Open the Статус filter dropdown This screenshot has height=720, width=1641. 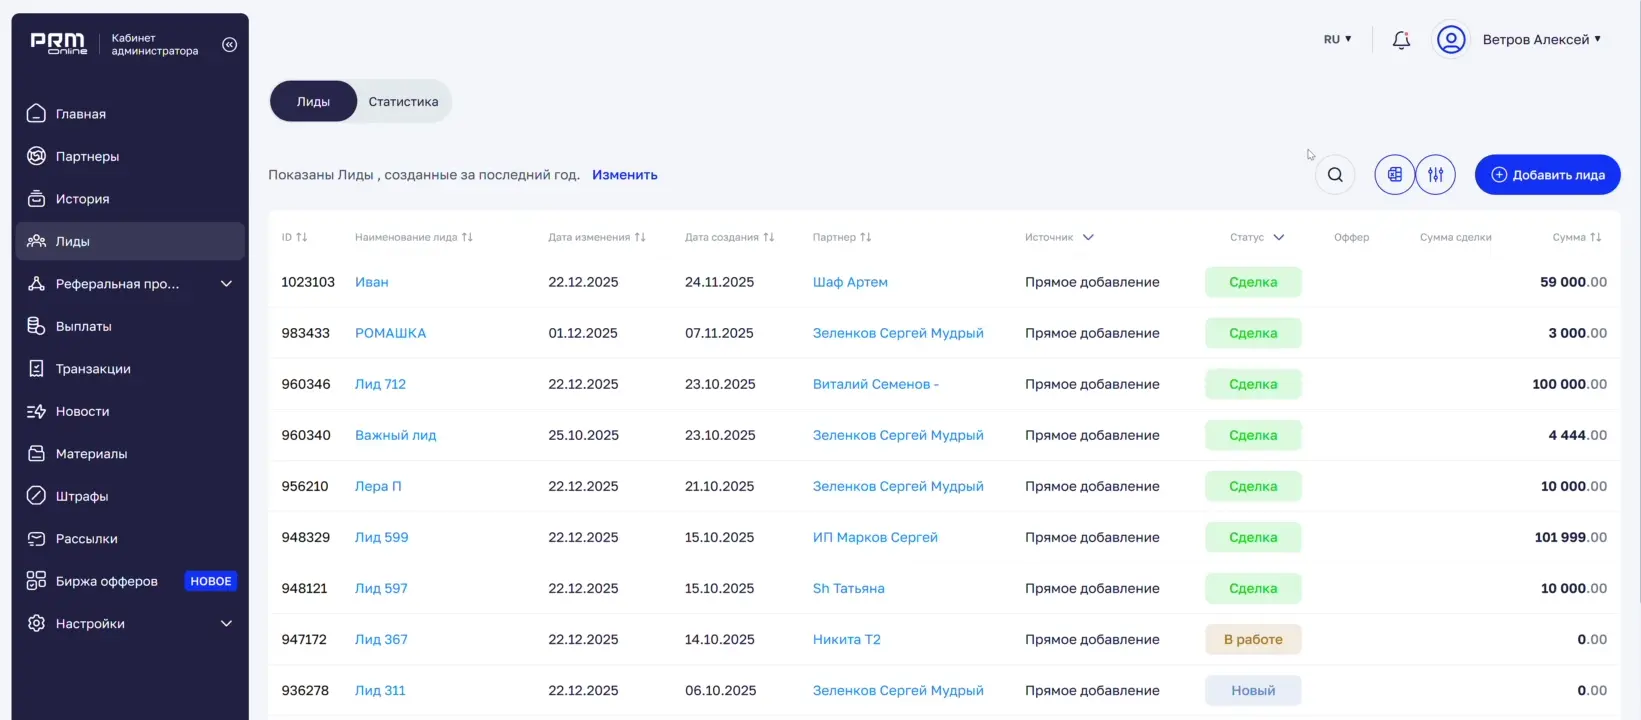(x=1257, y=238)
